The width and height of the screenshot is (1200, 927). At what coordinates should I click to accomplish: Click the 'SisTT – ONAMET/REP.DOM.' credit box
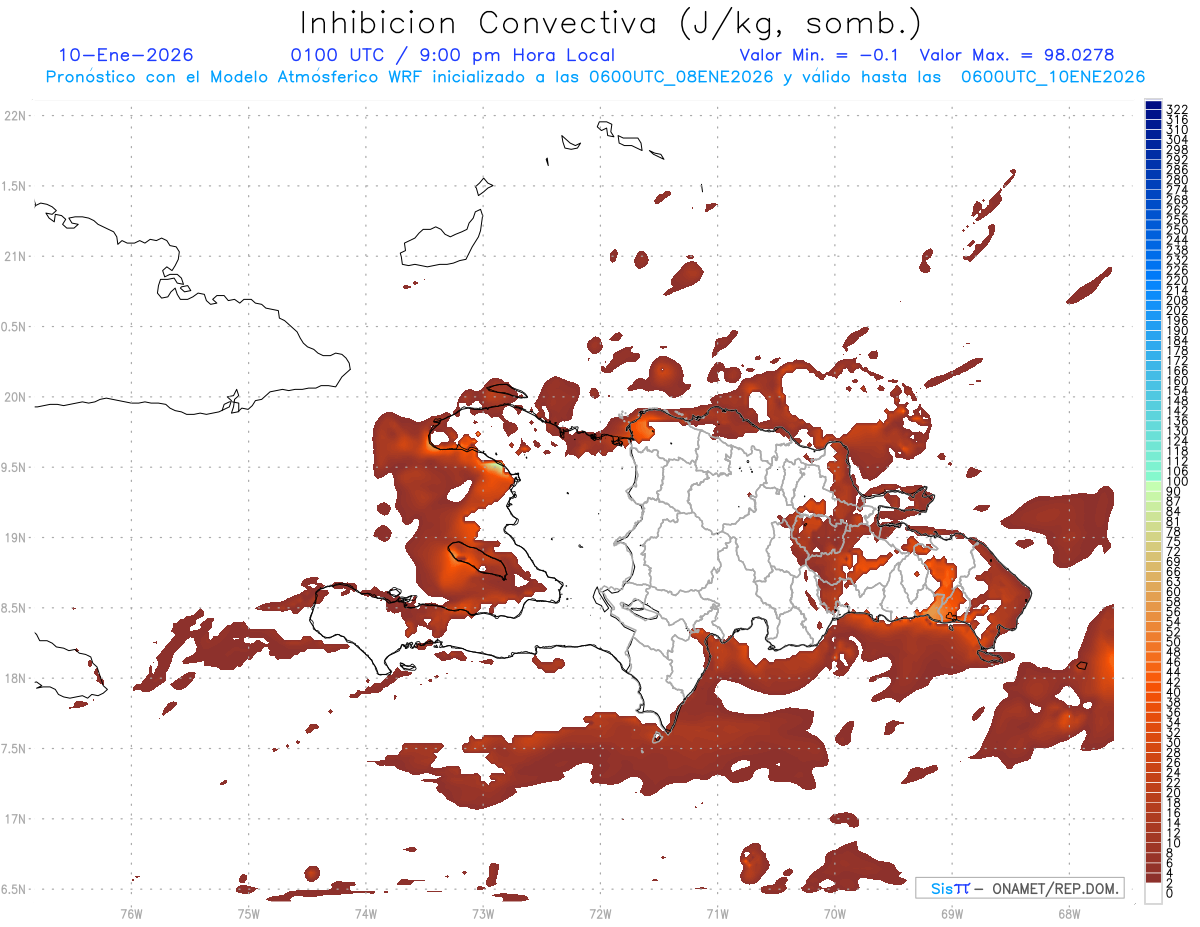coord(1020,888)
